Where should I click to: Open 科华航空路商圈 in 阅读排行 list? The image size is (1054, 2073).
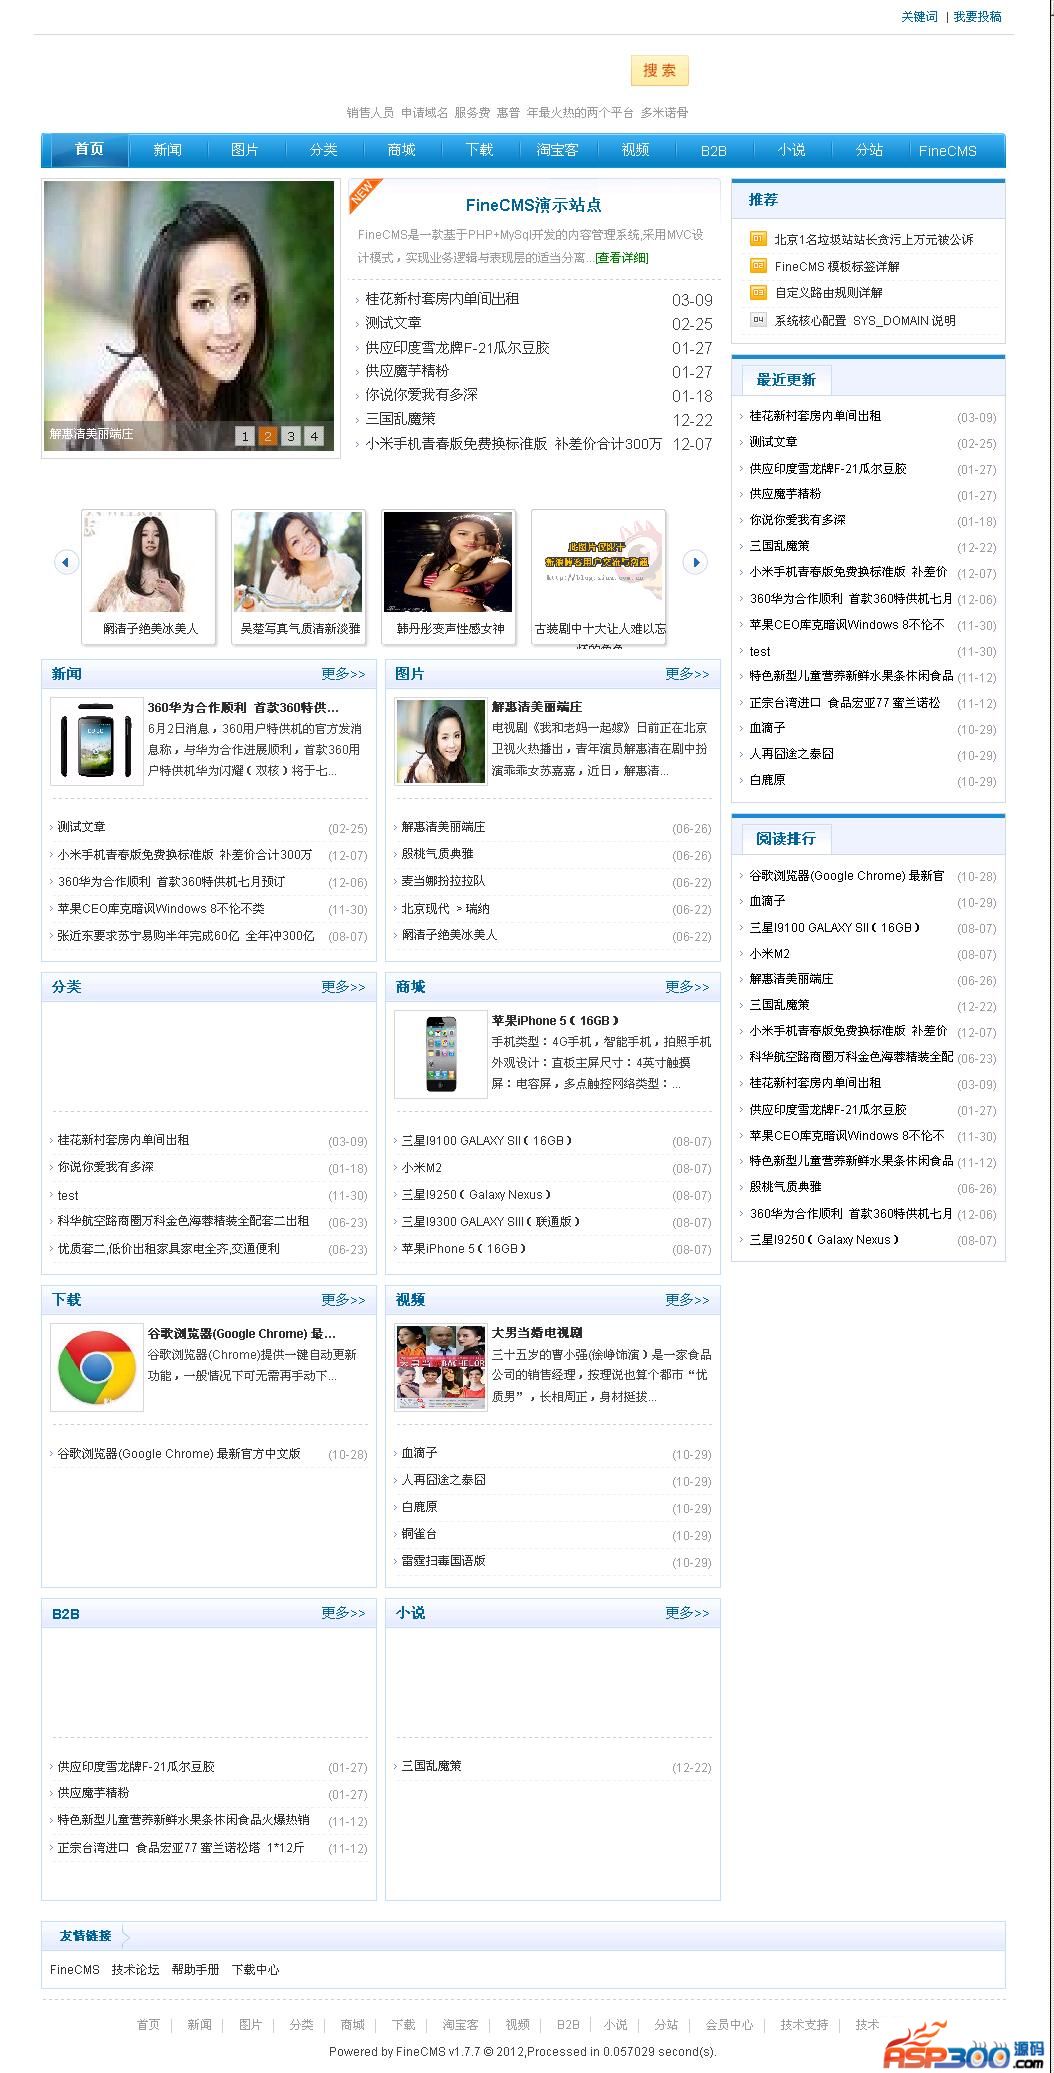tap(851, 1057)
